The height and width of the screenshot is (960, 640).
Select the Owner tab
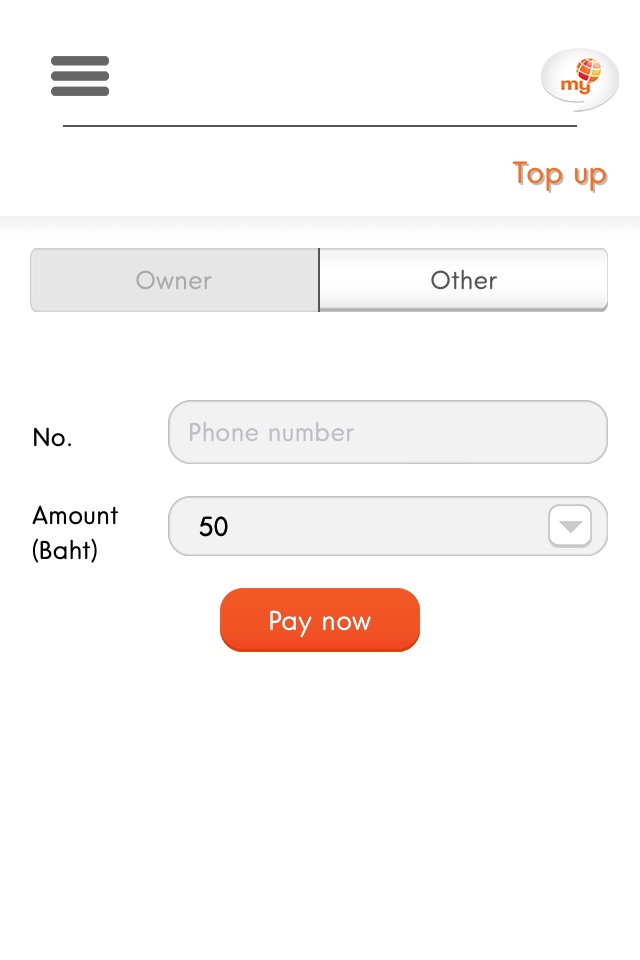(175, 280)
